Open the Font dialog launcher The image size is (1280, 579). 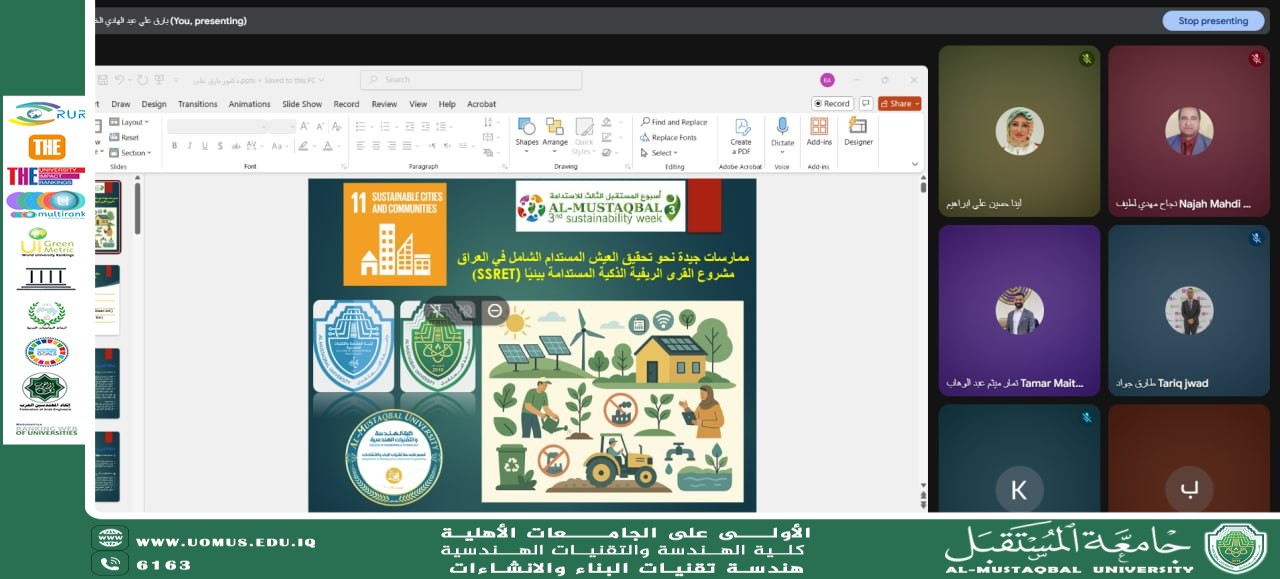(x=344, y=166)
